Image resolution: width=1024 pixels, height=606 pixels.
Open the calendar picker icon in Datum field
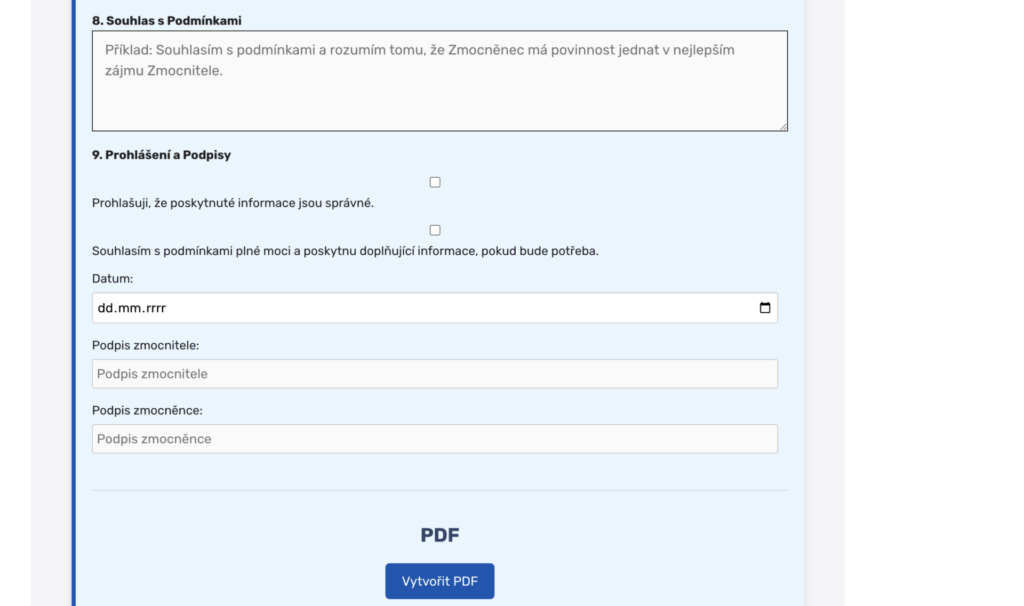tap(765, 308)
